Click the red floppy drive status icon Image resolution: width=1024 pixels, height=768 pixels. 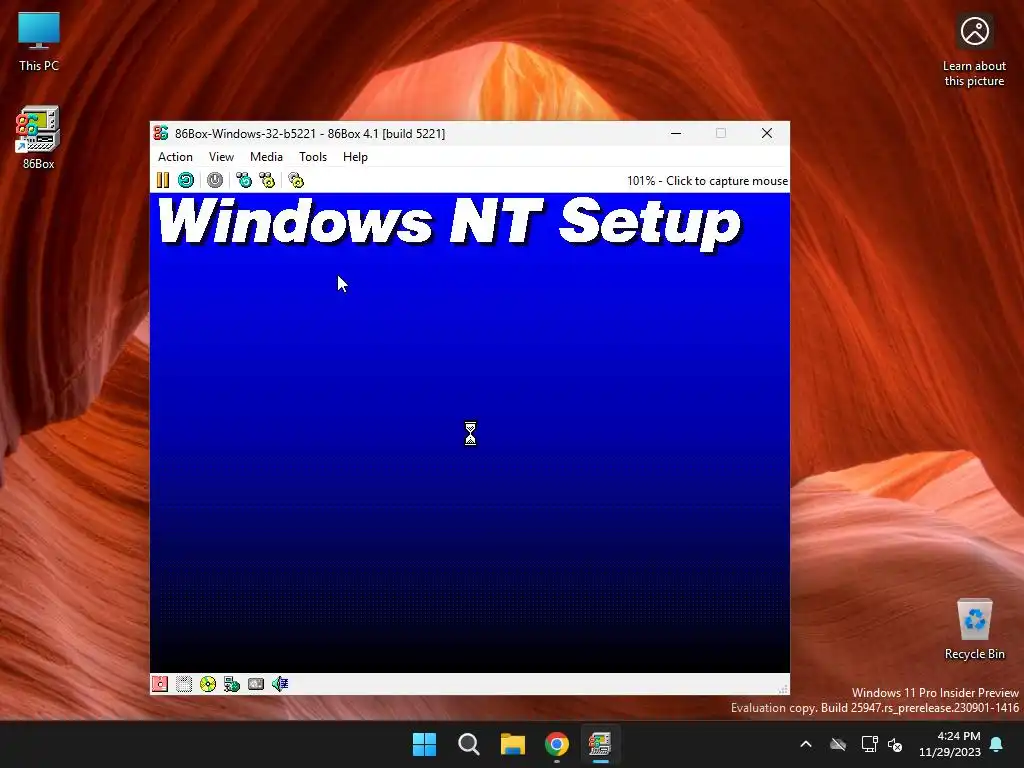(x=160, y=684)
